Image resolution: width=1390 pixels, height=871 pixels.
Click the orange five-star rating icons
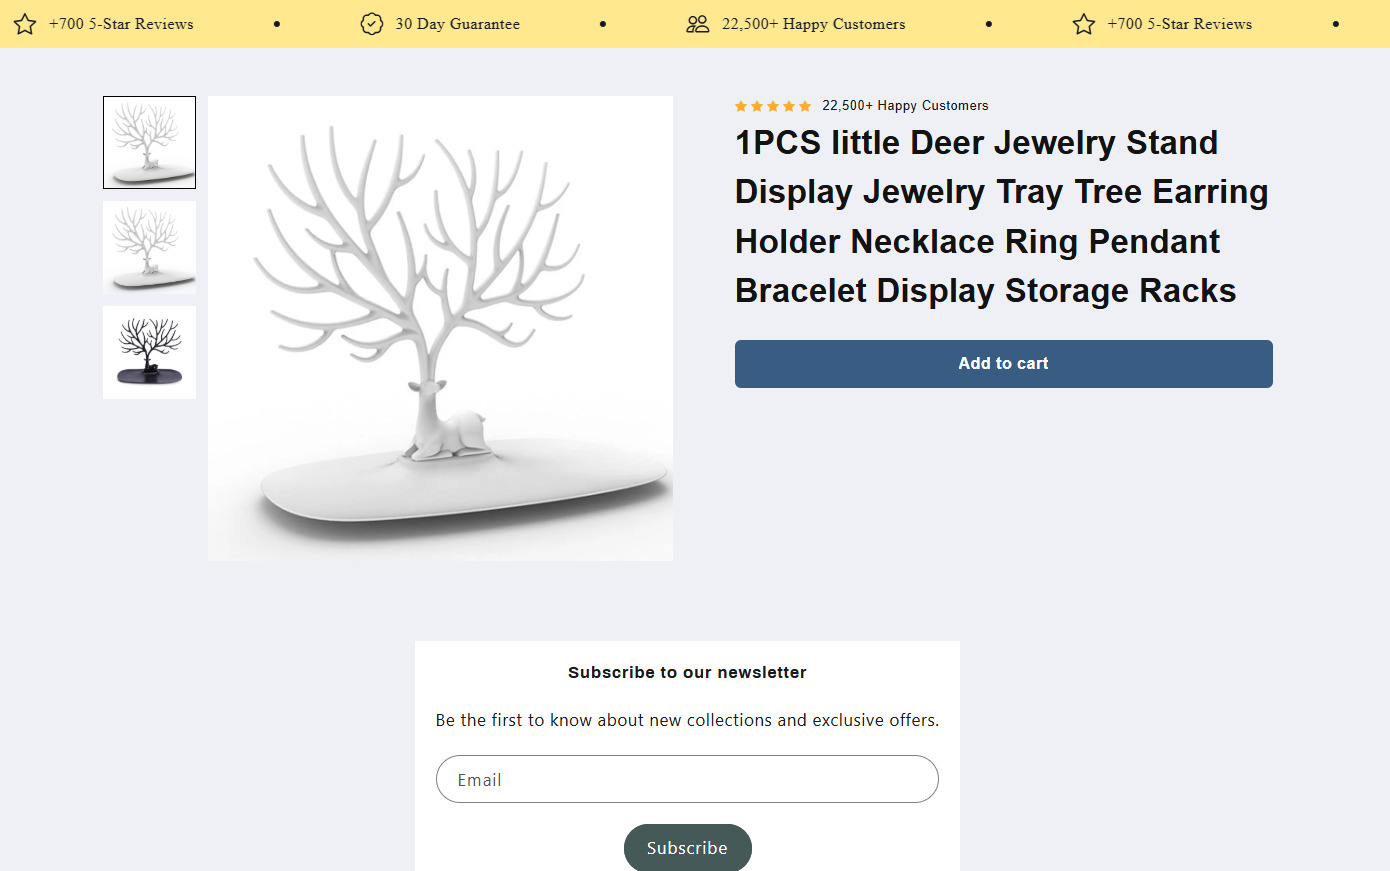click(773, 106)
